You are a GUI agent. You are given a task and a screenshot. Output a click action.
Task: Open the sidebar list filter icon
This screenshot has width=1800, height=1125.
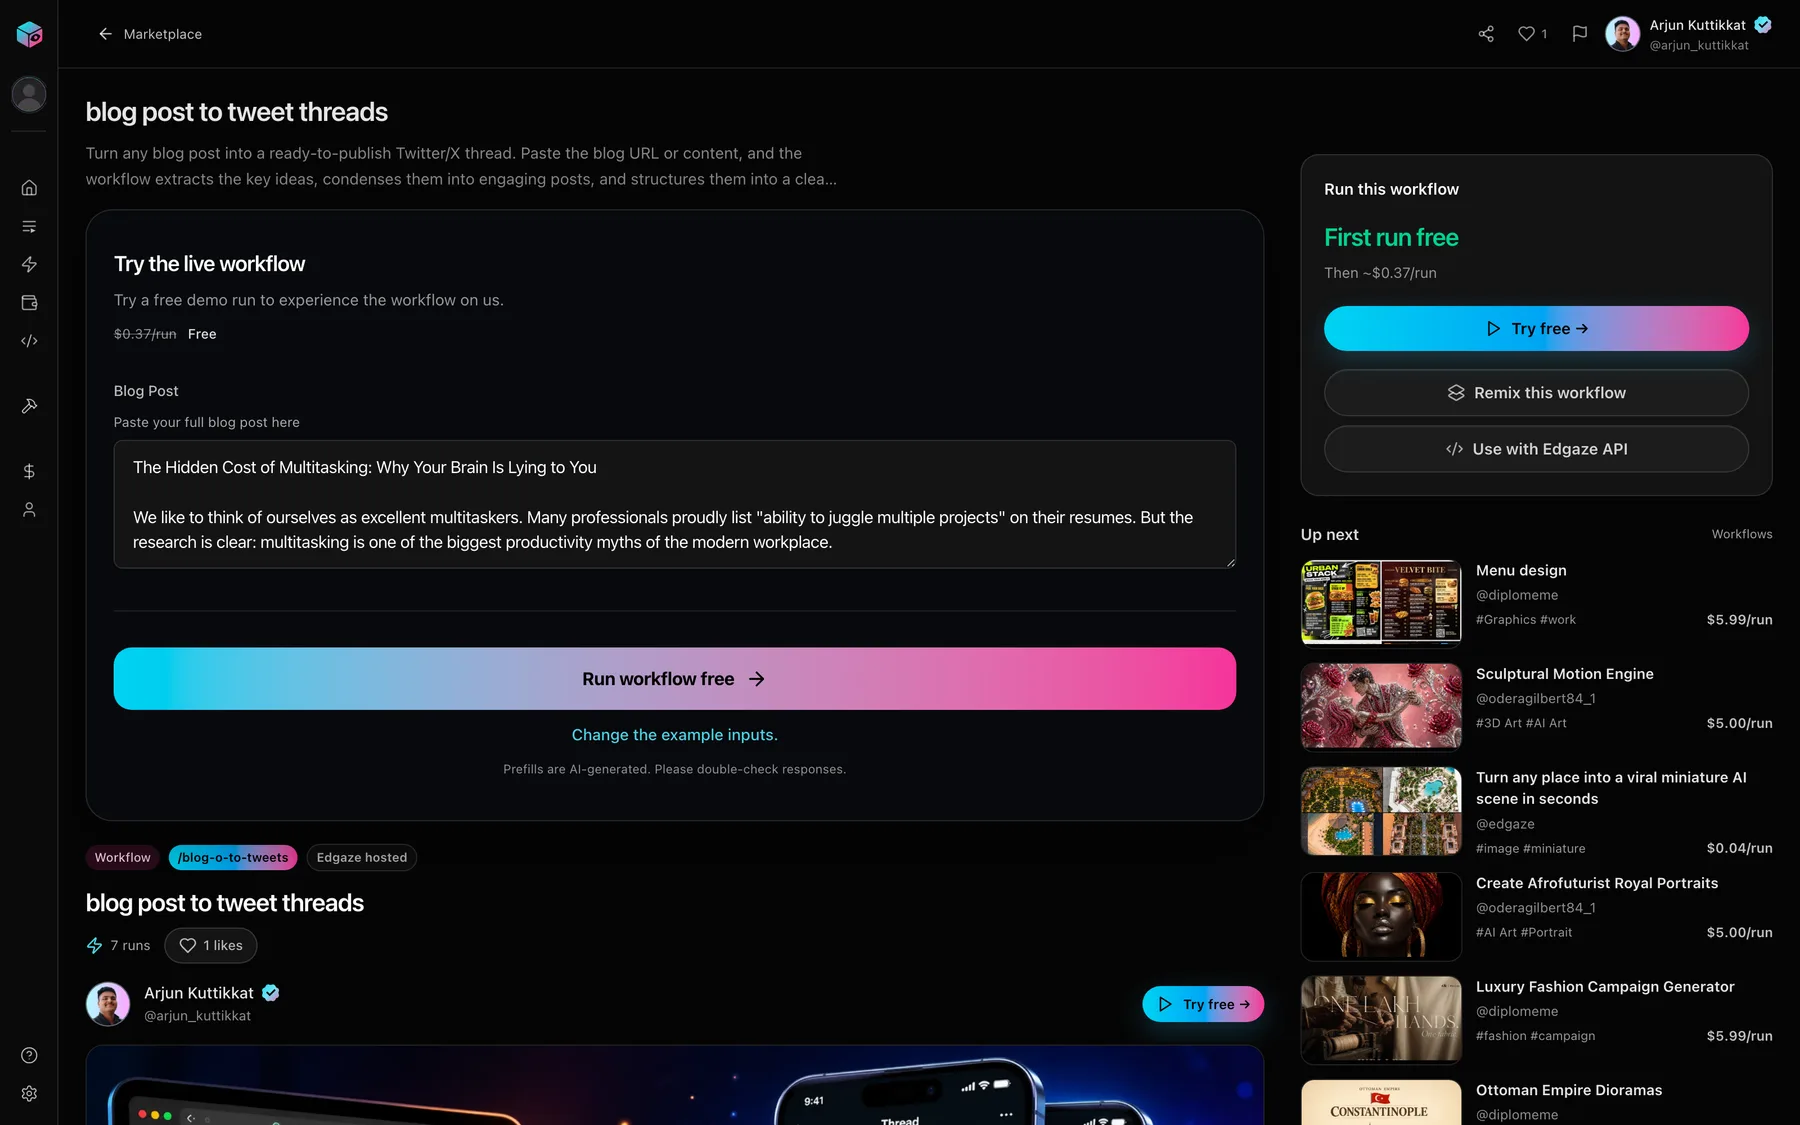(29, 226)
